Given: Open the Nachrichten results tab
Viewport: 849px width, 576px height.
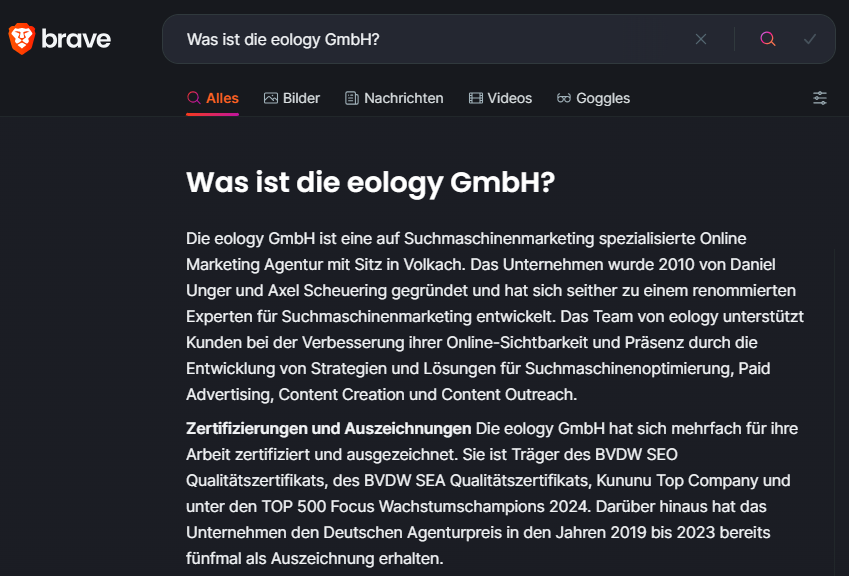Looking at the screenshot, I should (x=394, y=98).
